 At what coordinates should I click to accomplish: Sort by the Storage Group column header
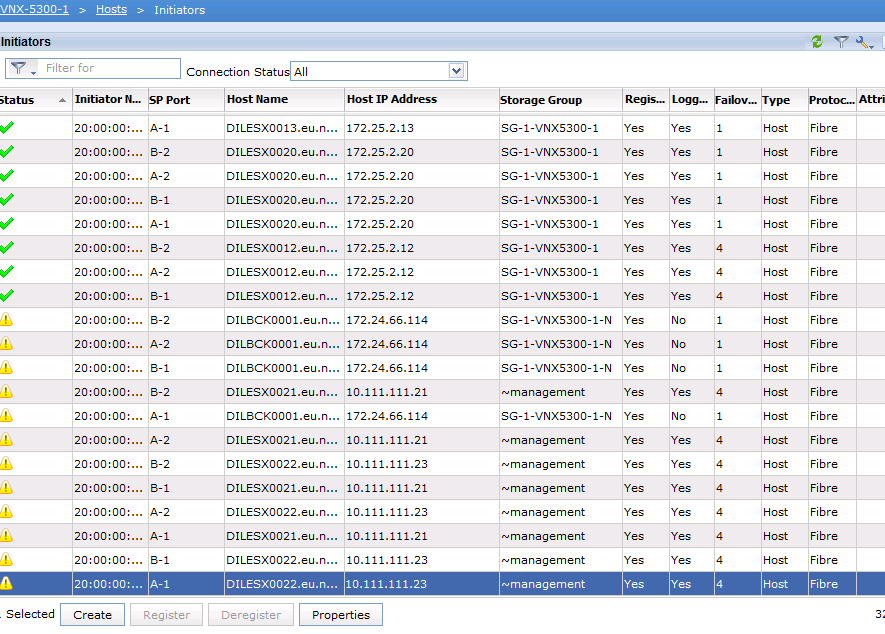tap(560, 100)
